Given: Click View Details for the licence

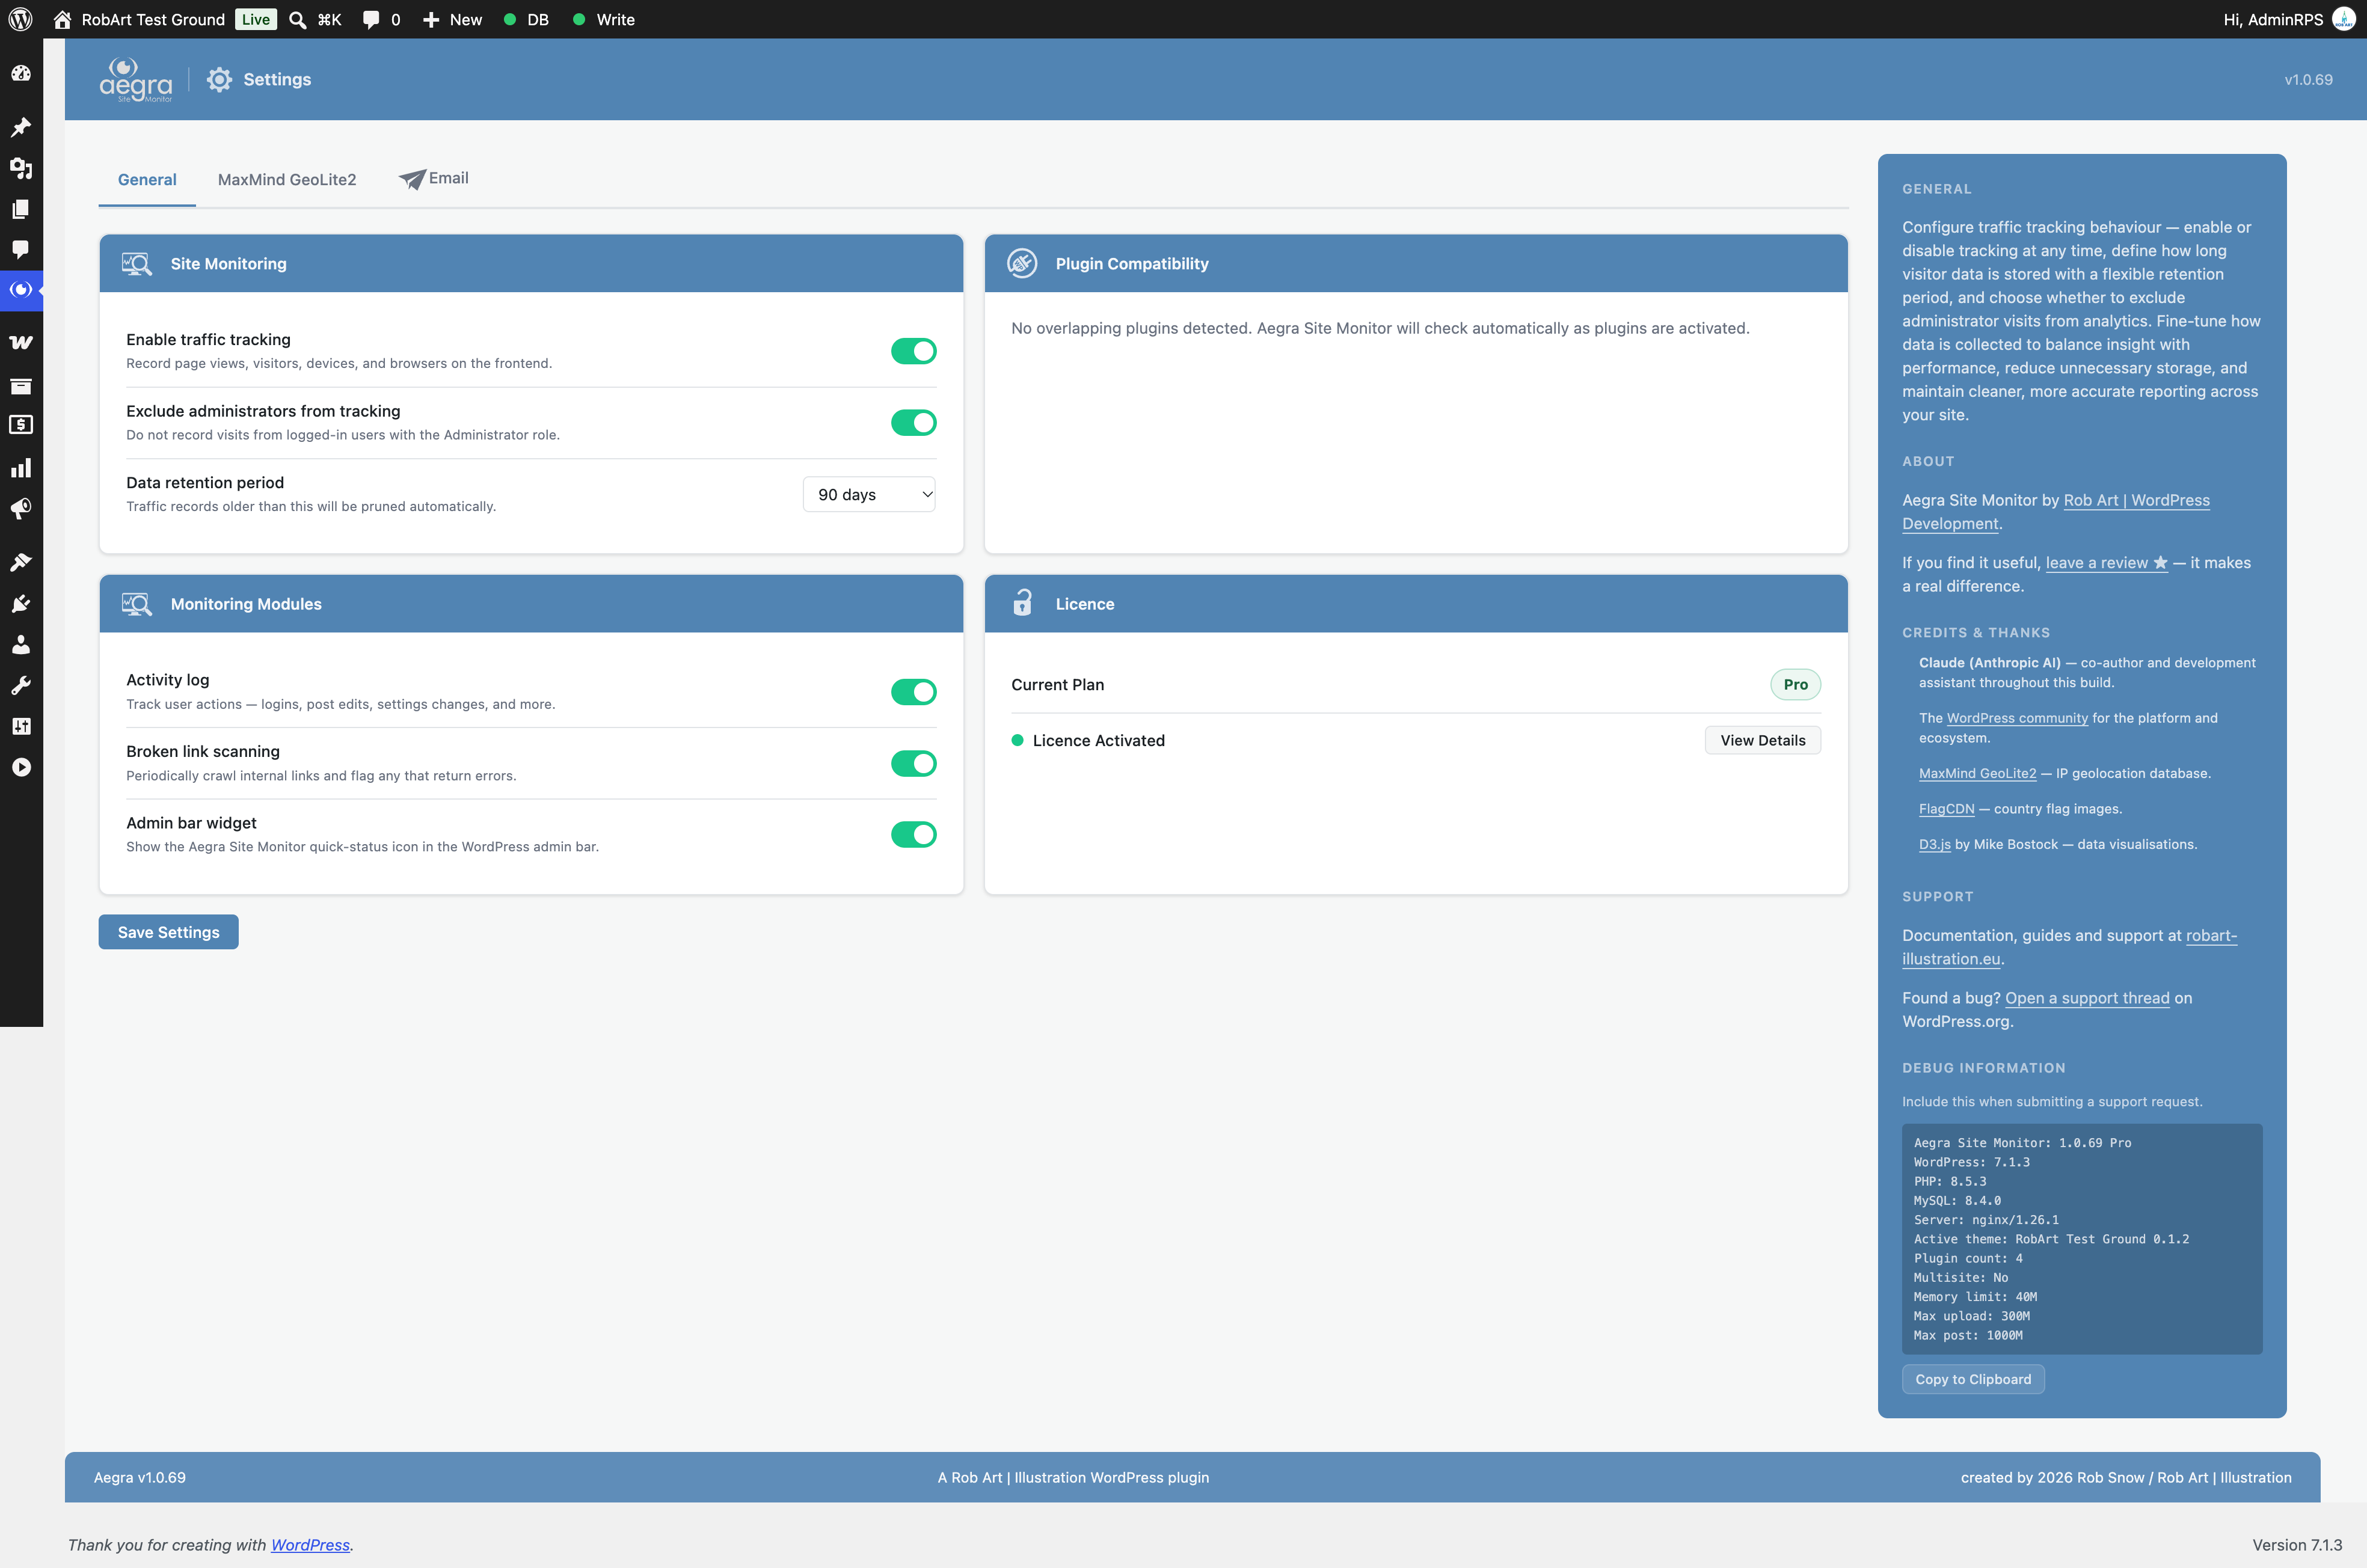Looking at the screenshot, I should tap(1762, 741).
